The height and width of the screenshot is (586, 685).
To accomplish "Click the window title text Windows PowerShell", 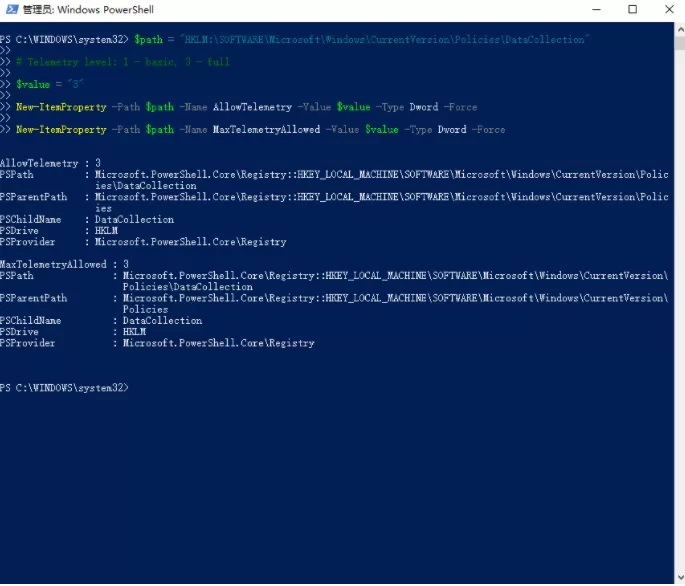I will 105,10.
